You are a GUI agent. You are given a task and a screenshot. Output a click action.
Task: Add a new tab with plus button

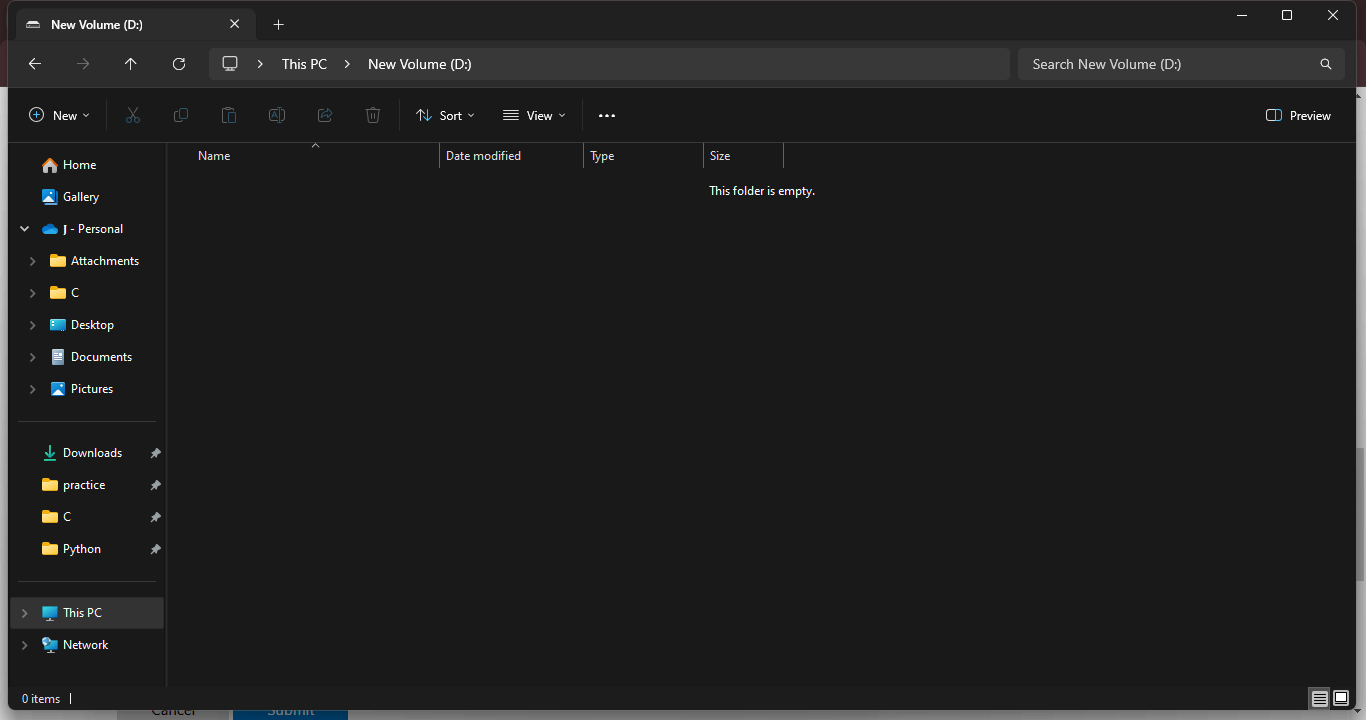click(279, 25)
